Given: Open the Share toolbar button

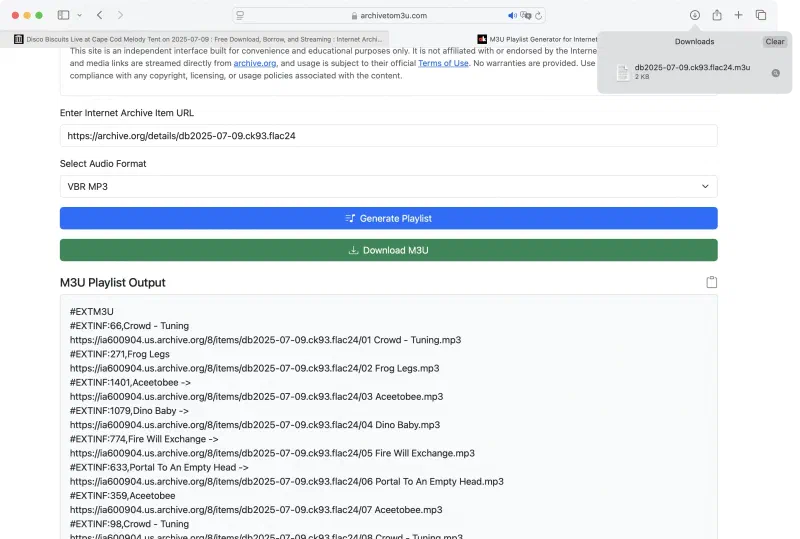Looking at the screenshot, I should [717, 15].
